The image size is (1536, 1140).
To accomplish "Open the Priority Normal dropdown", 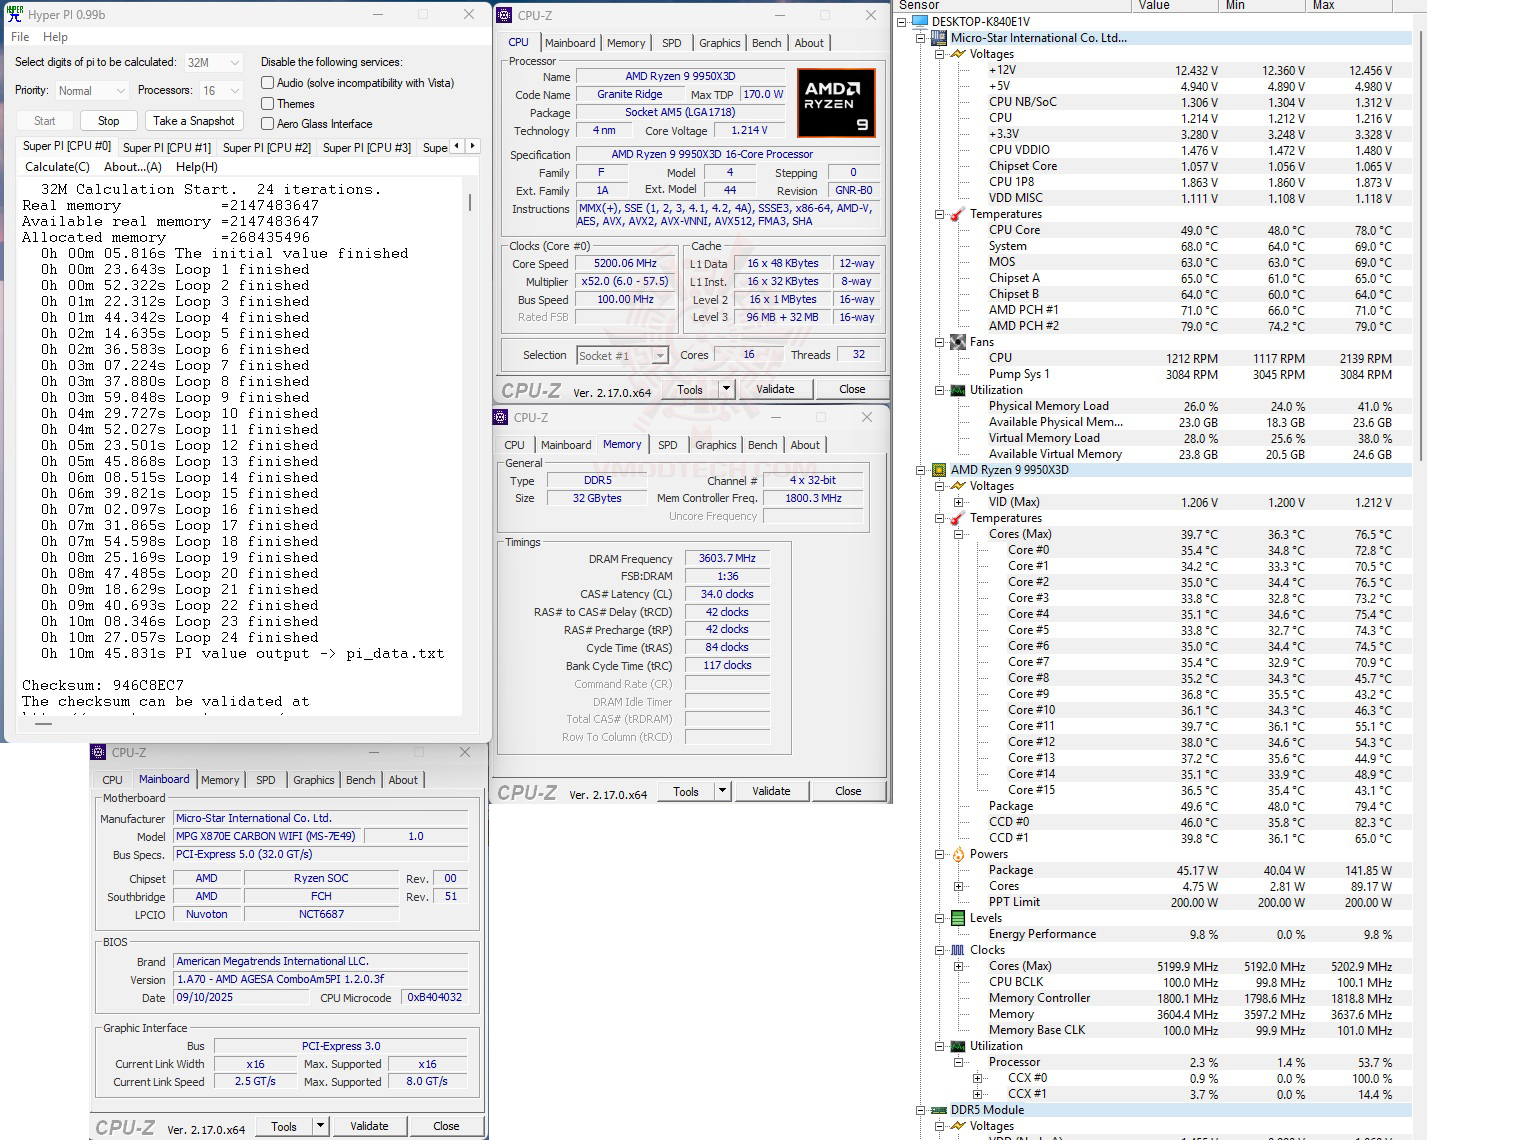I will (91, 91).
